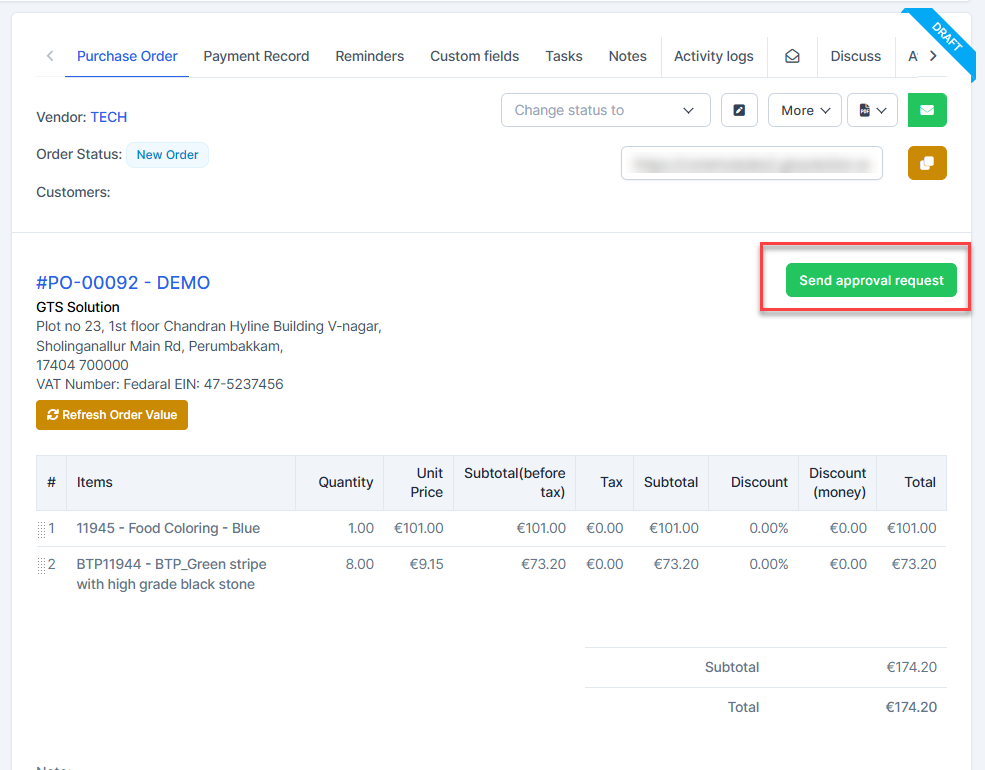
Task: Select the Custom fields tab
Action: tap(474, 56)
